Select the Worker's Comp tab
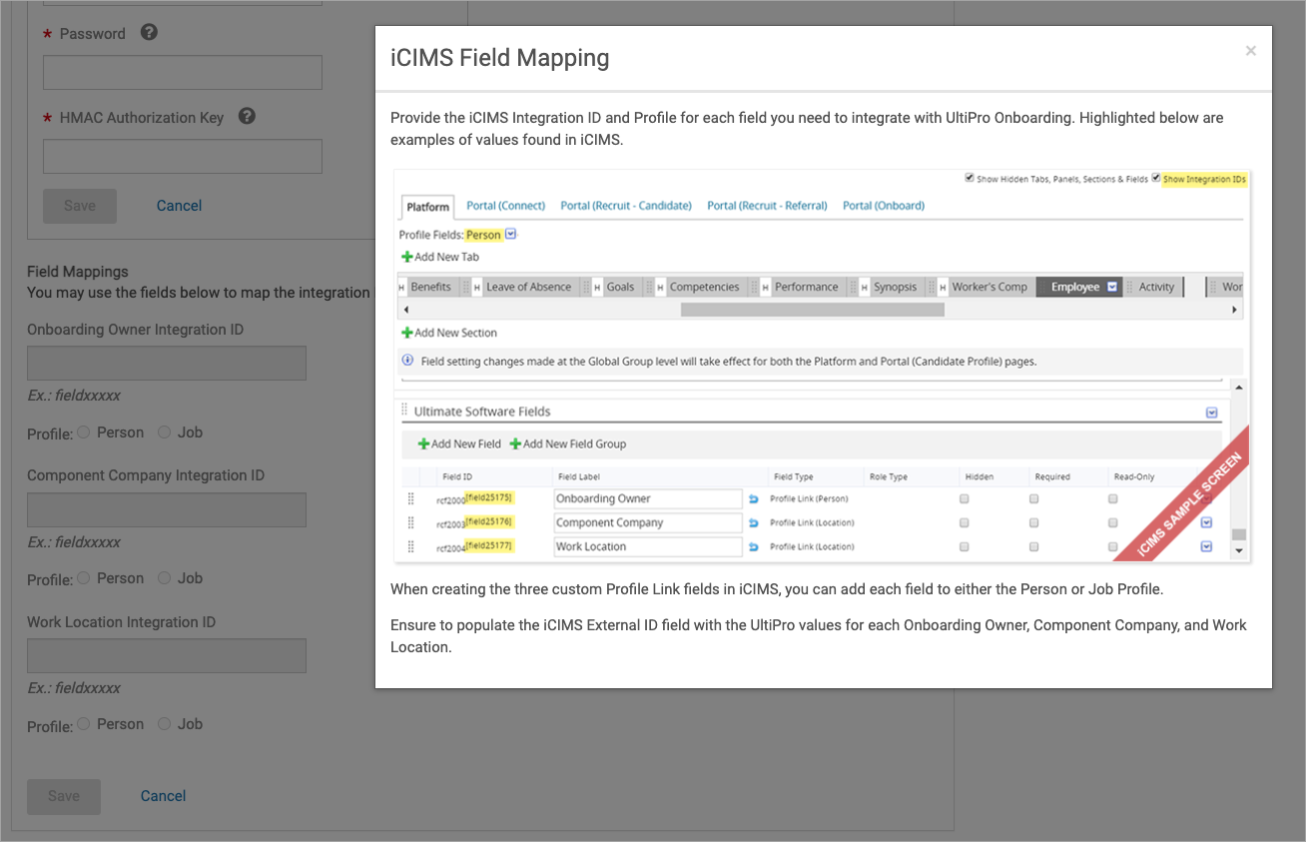Viewport: 1306px width, 842px height. pos(989,287)
